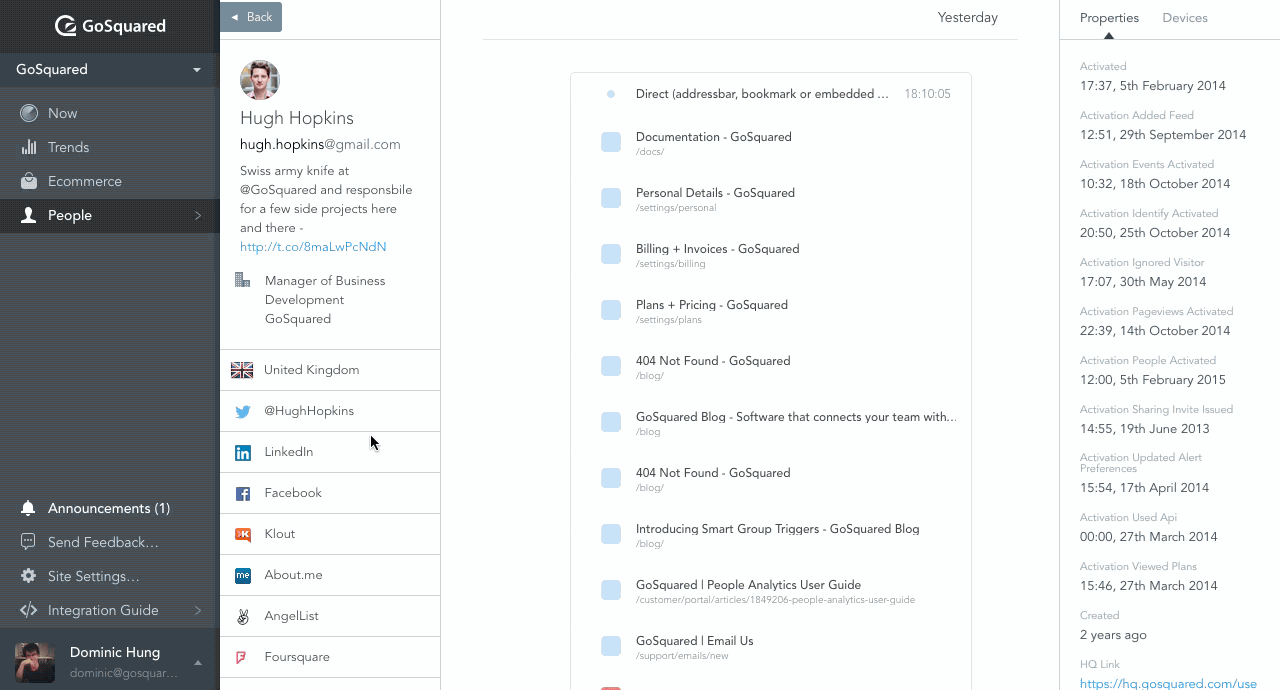Image resolution: width=1280 pixels, height=690 pixels.
Task: Click the Plans + Pricing page square icon
Action: pyautogui.click(x=611, y=310)
